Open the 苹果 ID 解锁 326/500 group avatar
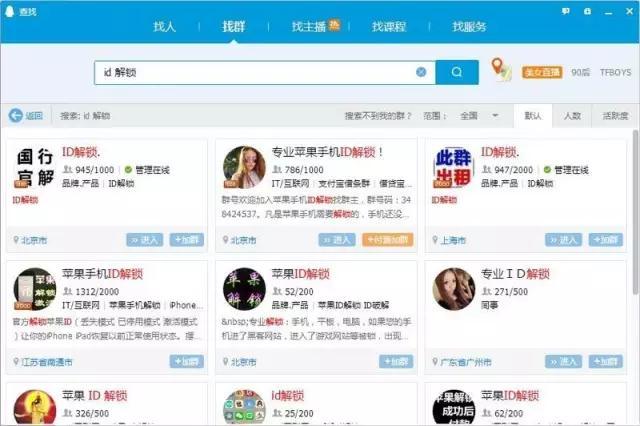Image resolution: width=640 pixels, height=426 pixels. (x=35, y=408)
